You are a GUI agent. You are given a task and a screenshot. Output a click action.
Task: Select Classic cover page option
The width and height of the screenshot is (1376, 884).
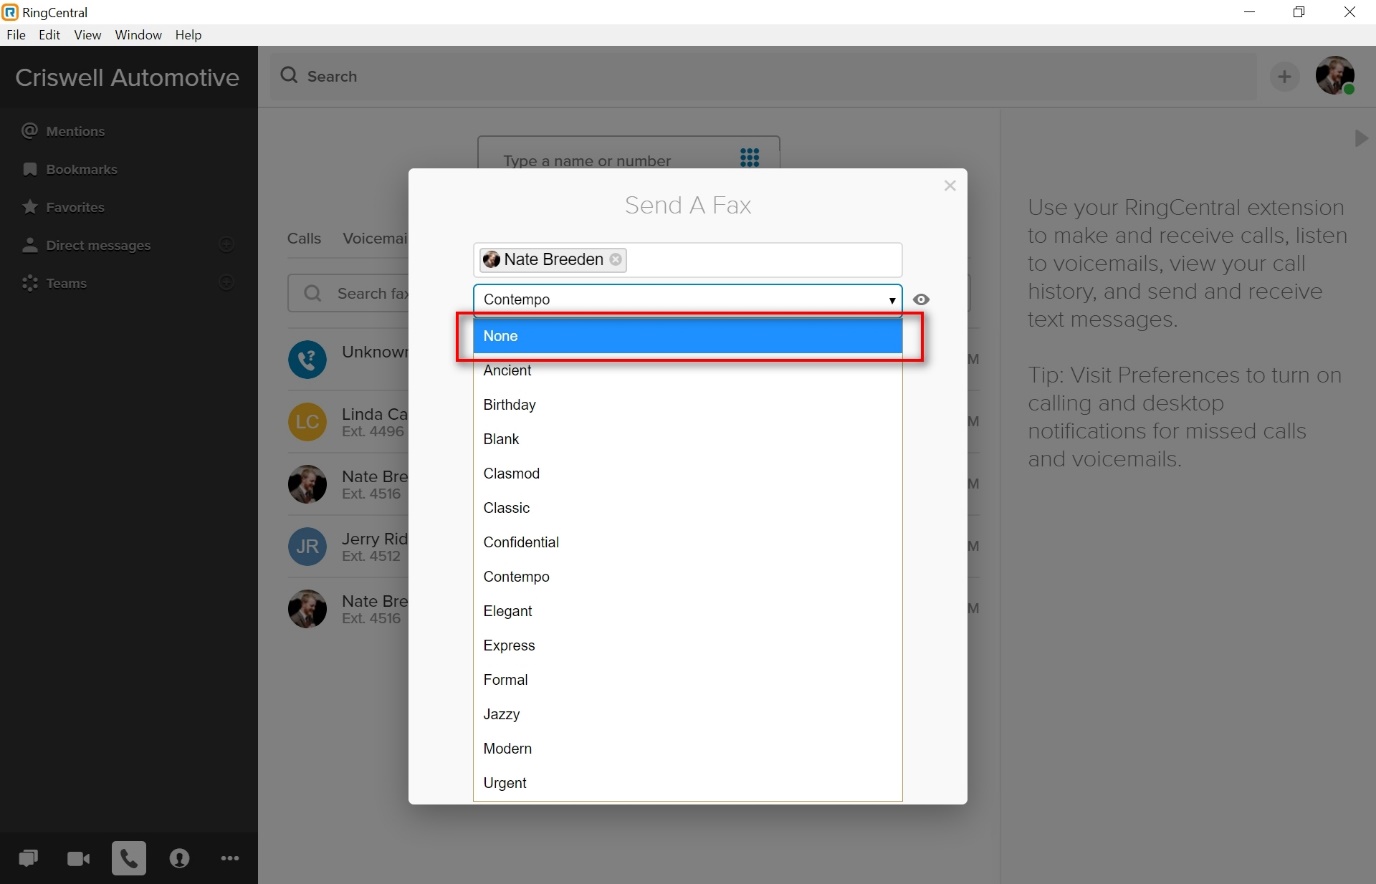coord(688,508)
